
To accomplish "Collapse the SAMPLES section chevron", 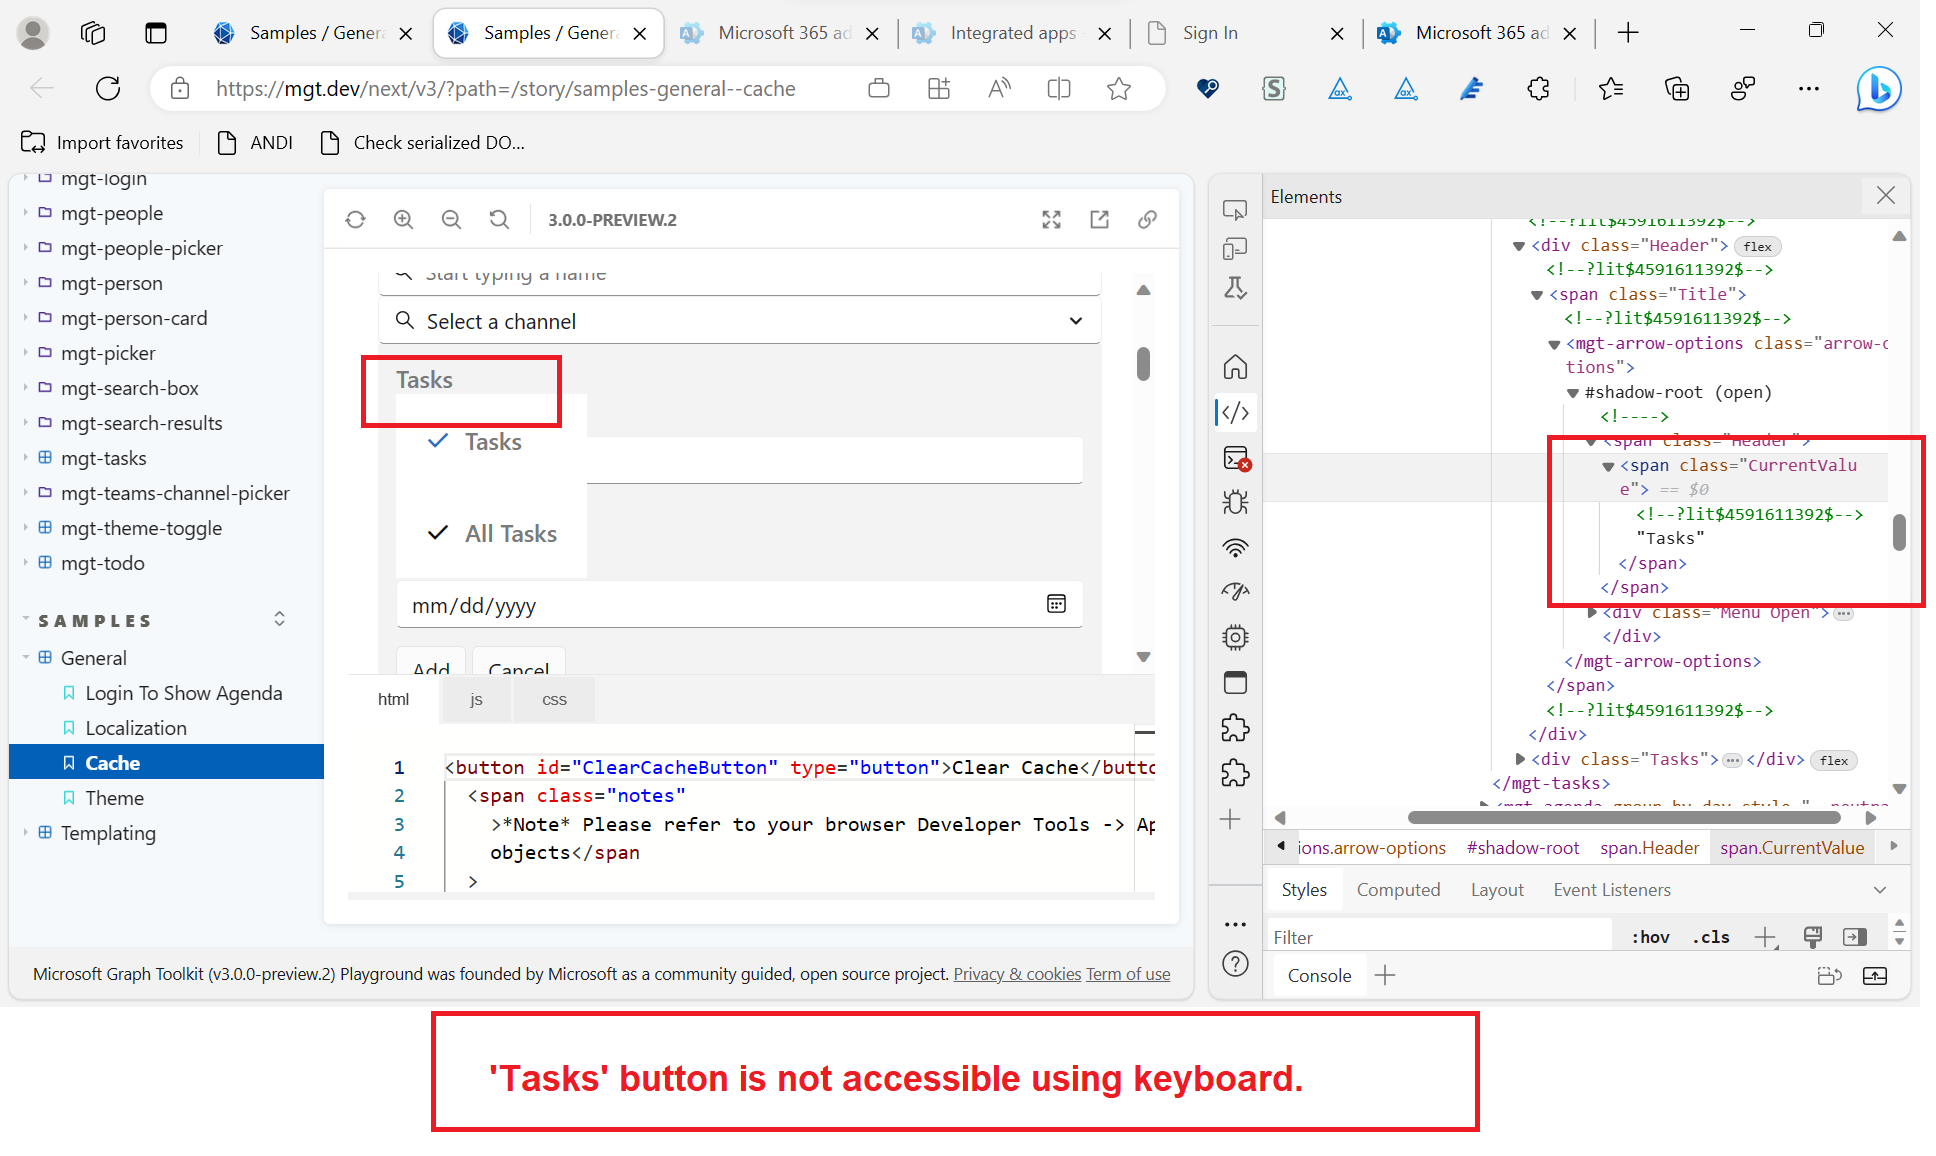I will tap(279, 618).
